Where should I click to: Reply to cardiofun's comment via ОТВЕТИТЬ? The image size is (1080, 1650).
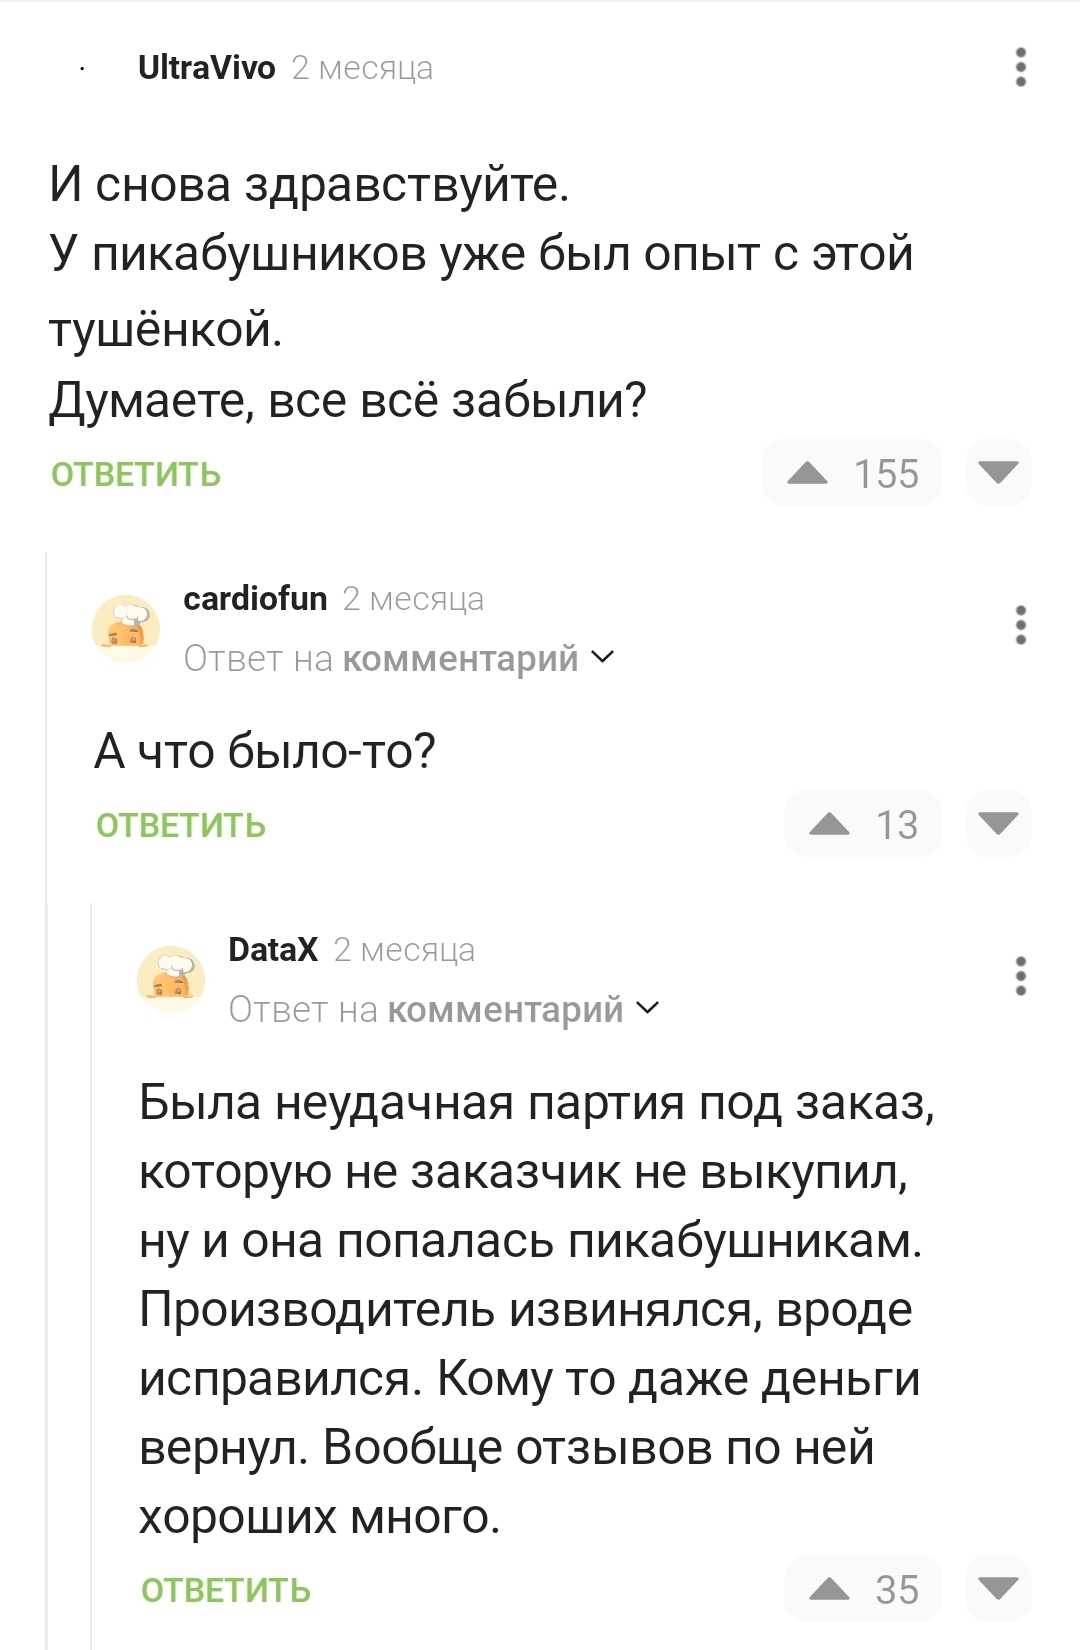click(x=181, y=825)
